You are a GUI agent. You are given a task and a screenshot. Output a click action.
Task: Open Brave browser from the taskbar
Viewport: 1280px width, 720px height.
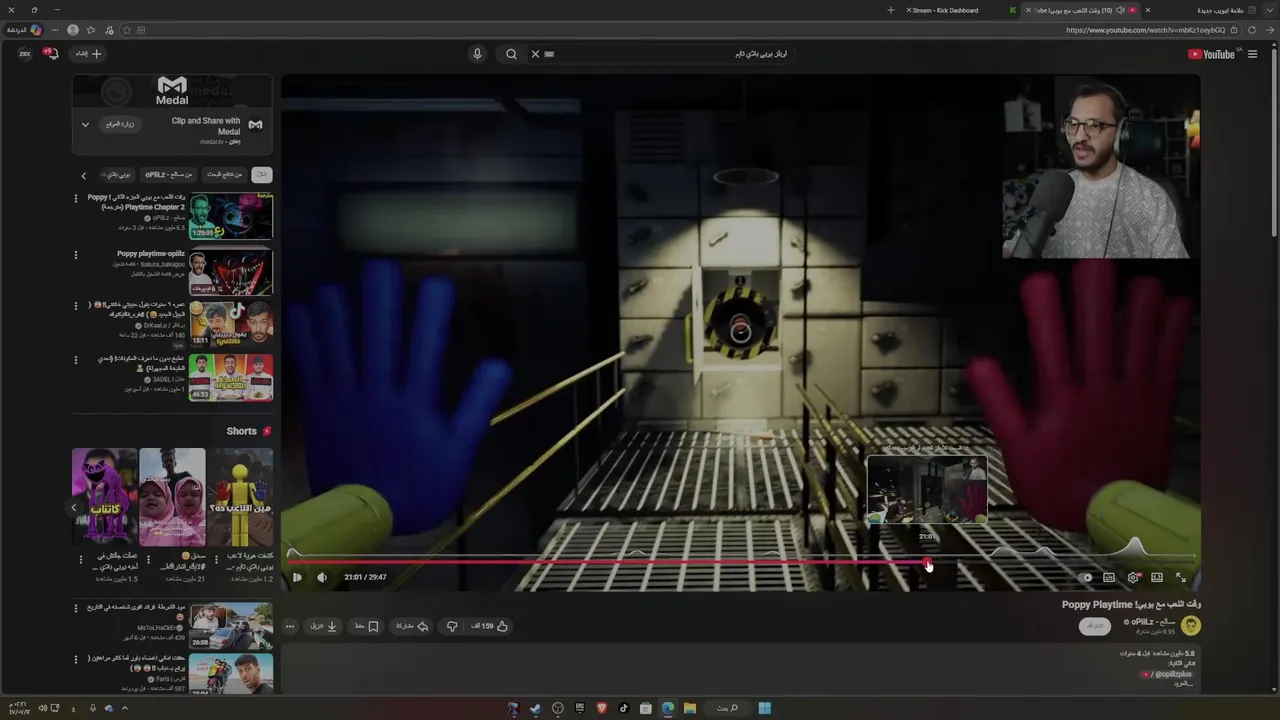point(602,708)
